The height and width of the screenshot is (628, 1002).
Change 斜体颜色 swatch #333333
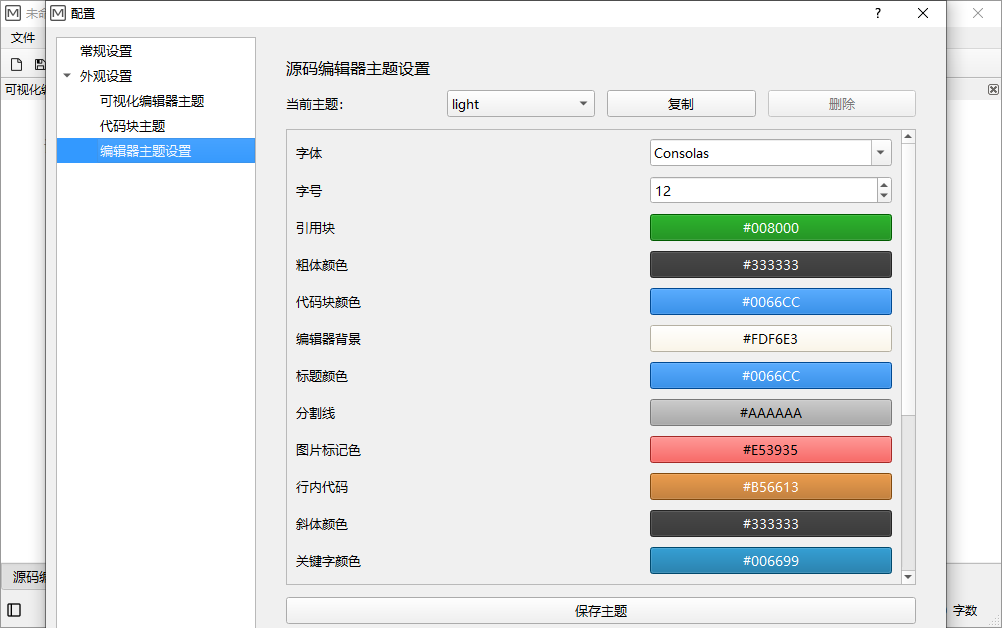pos(771,524)
